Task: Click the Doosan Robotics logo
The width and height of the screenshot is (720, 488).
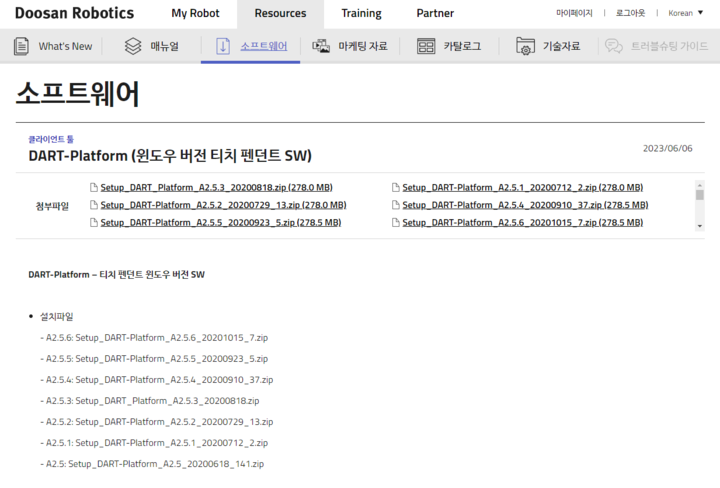Action: [74, 13]
